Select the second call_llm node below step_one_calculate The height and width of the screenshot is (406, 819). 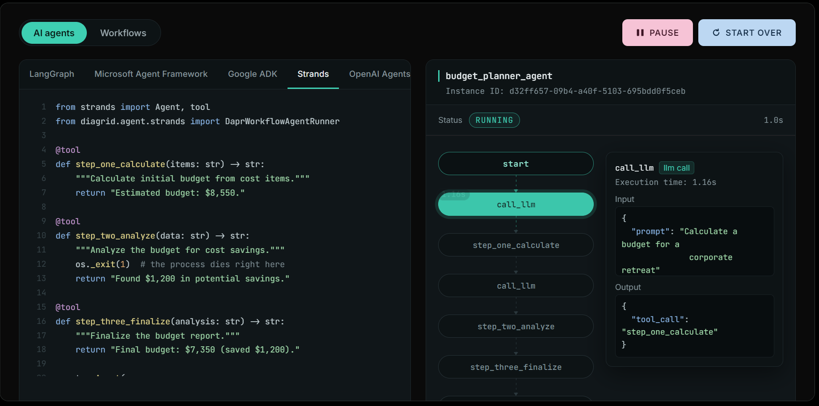516,286
